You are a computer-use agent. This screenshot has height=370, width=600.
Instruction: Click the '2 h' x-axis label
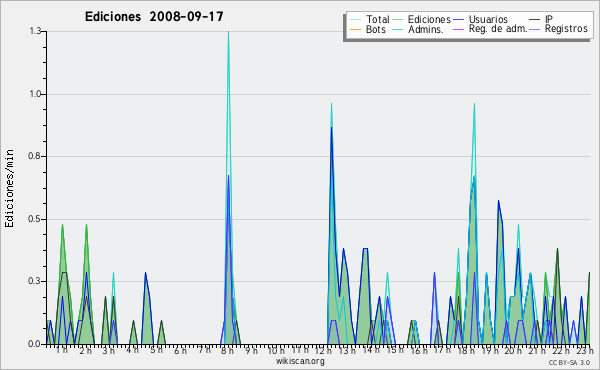tap(85, 350)
